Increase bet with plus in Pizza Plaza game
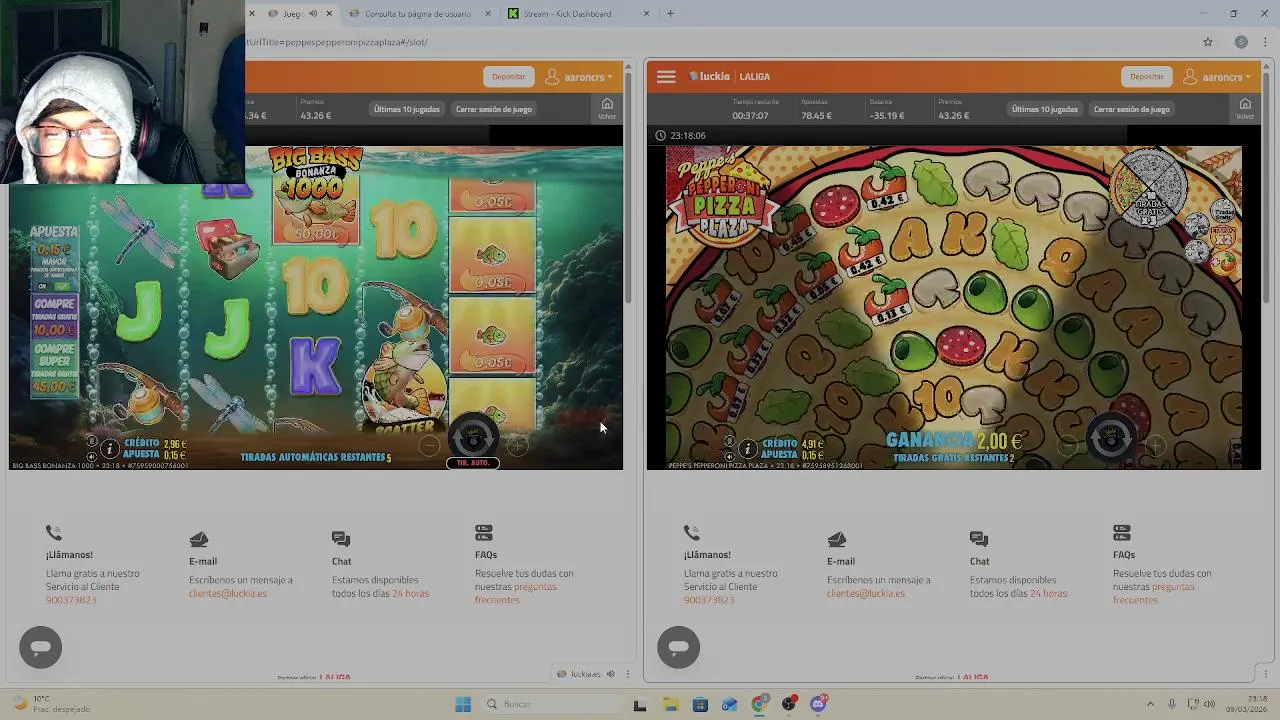The width and height of the screenshot is (1280, 720). [1155, 446]
